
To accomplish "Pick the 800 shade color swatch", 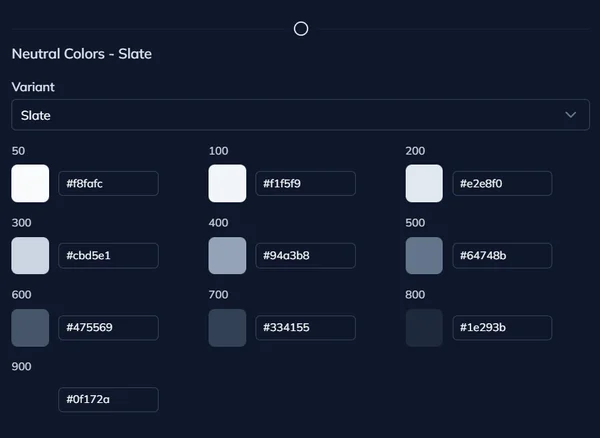I will [424, 328].
